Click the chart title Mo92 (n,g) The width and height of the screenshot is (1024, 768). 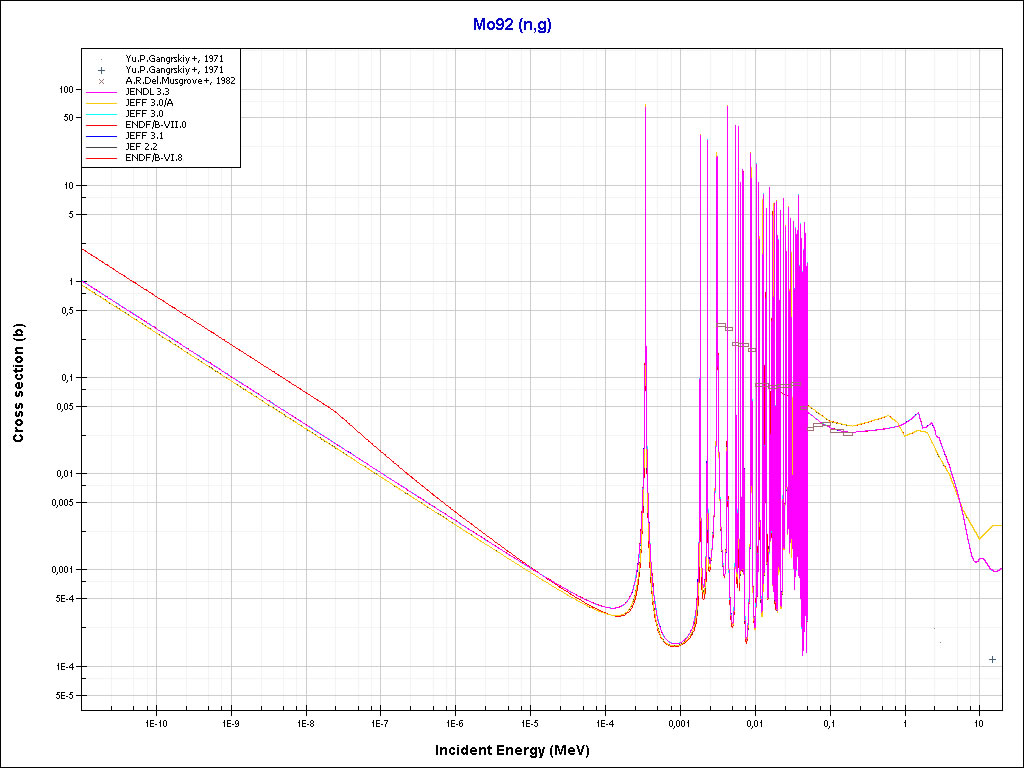tap(512, 25)
